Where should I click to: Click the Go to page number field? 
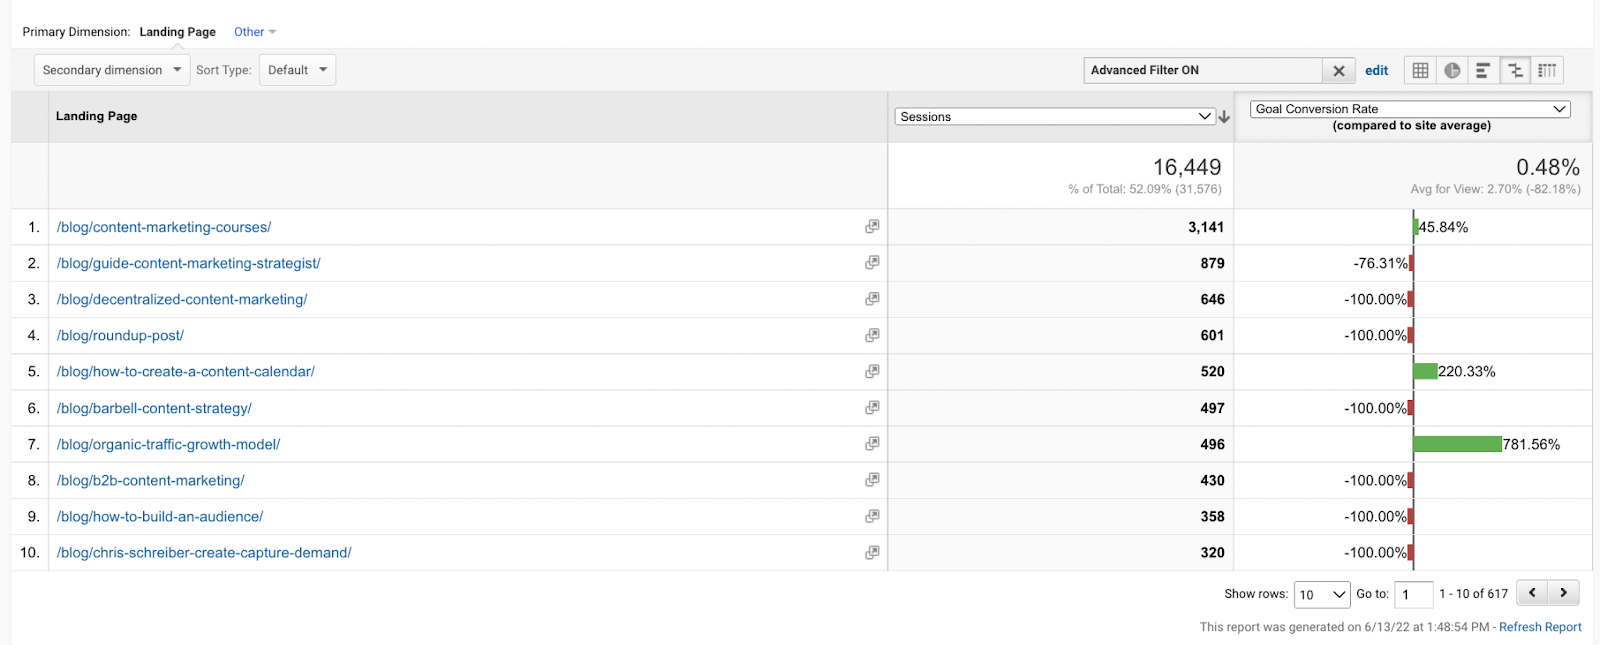pos(1413,594)
